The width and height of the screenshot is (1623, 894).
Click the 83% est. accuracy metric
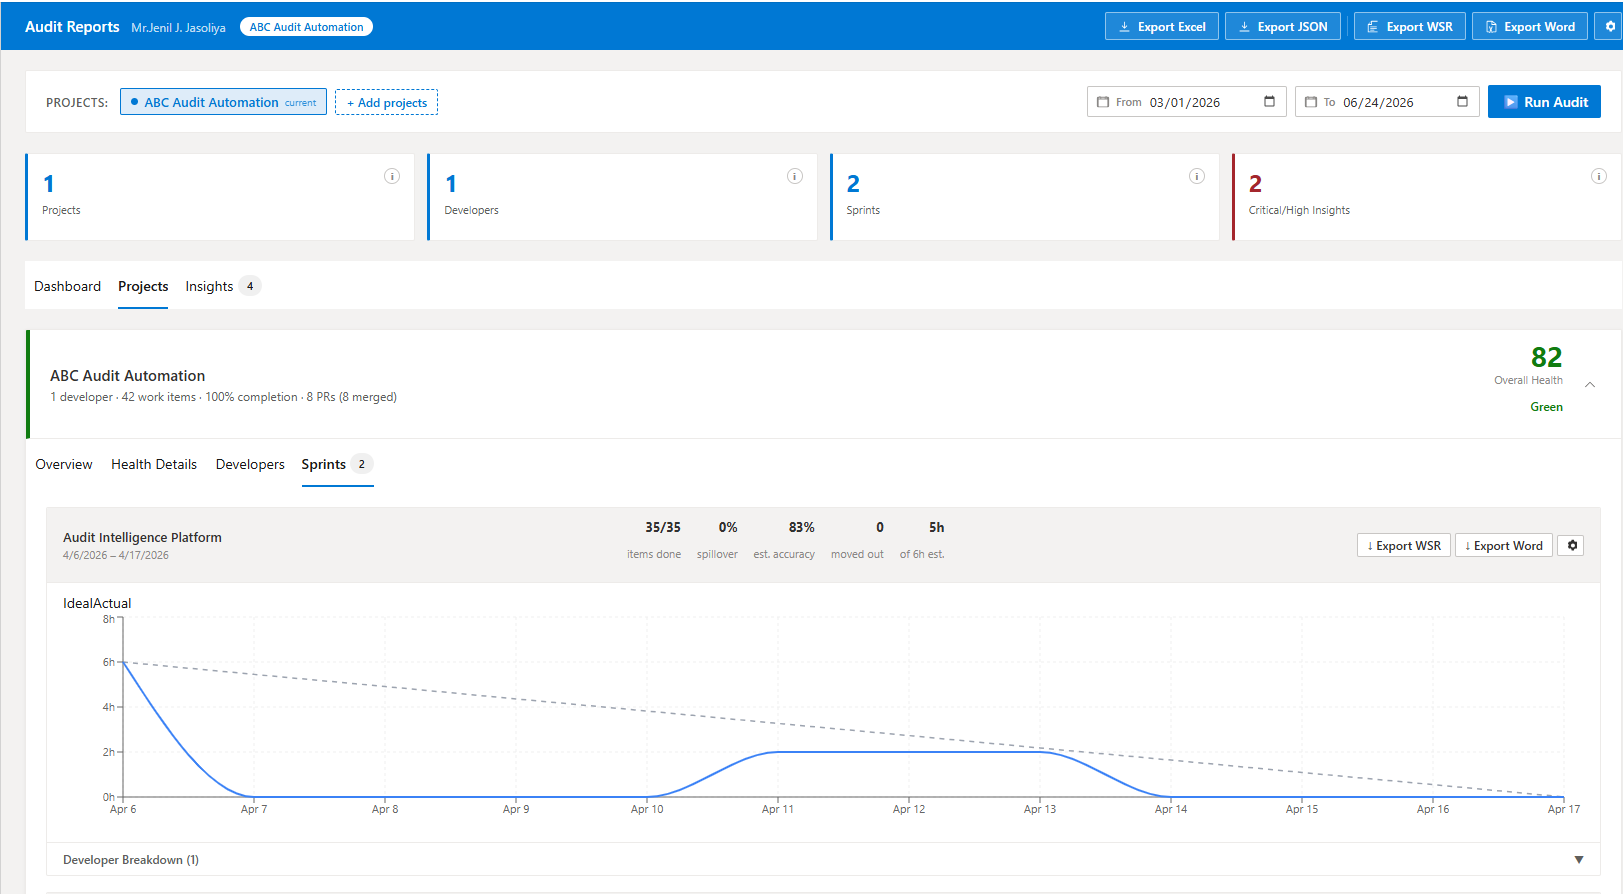(784, 540)
